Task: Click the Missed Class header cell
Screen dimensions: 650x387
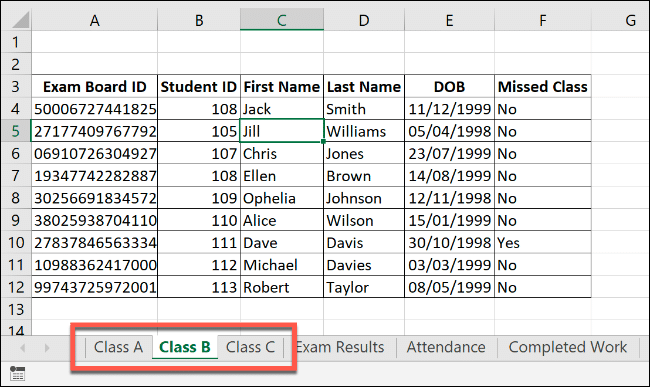Action: click(x=543, y=86)
